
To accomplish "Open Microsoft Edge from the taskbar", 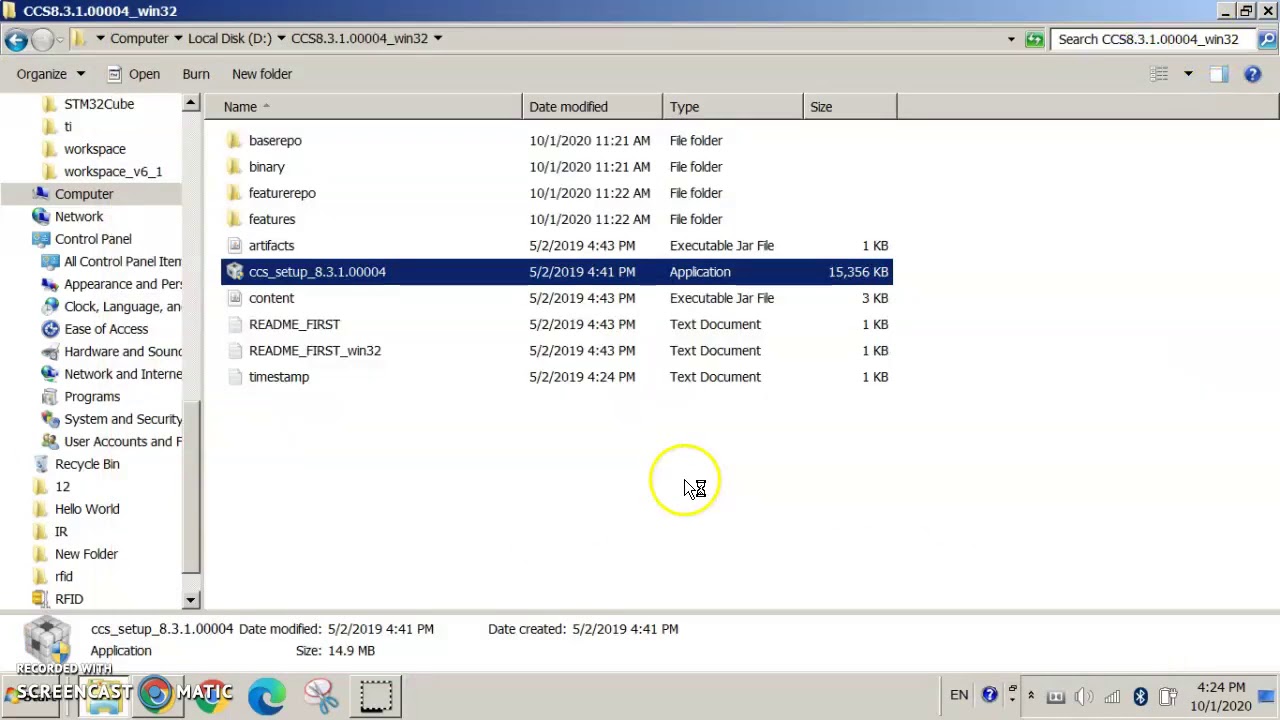I will [x=266, y=696].
